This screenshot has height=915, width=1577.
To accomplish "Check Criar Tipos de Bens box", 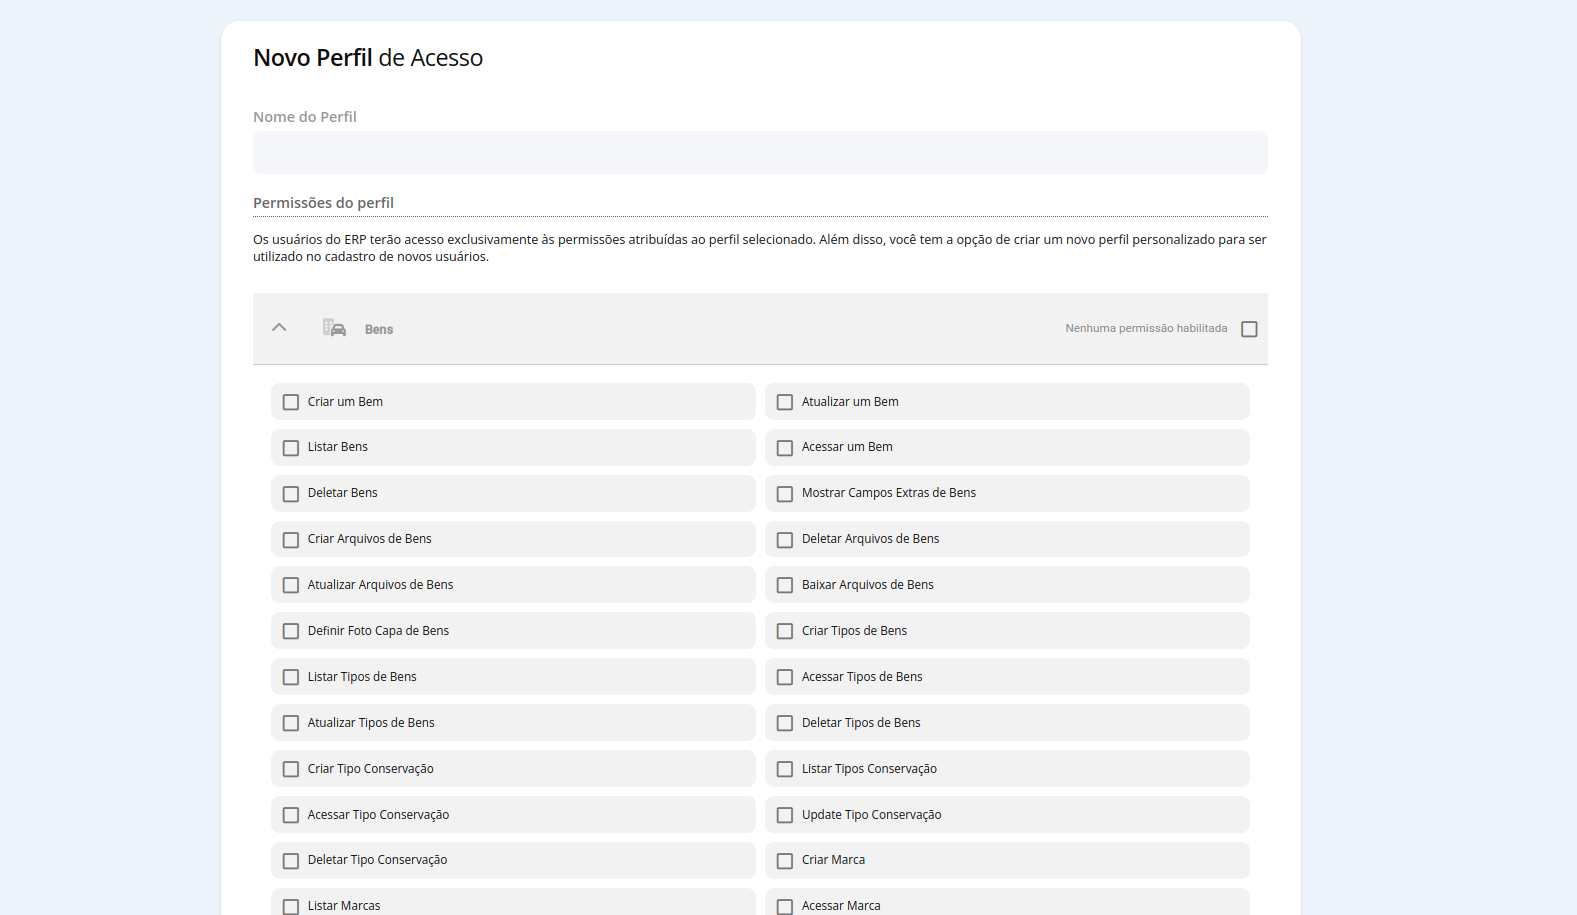I will [785, 632].
